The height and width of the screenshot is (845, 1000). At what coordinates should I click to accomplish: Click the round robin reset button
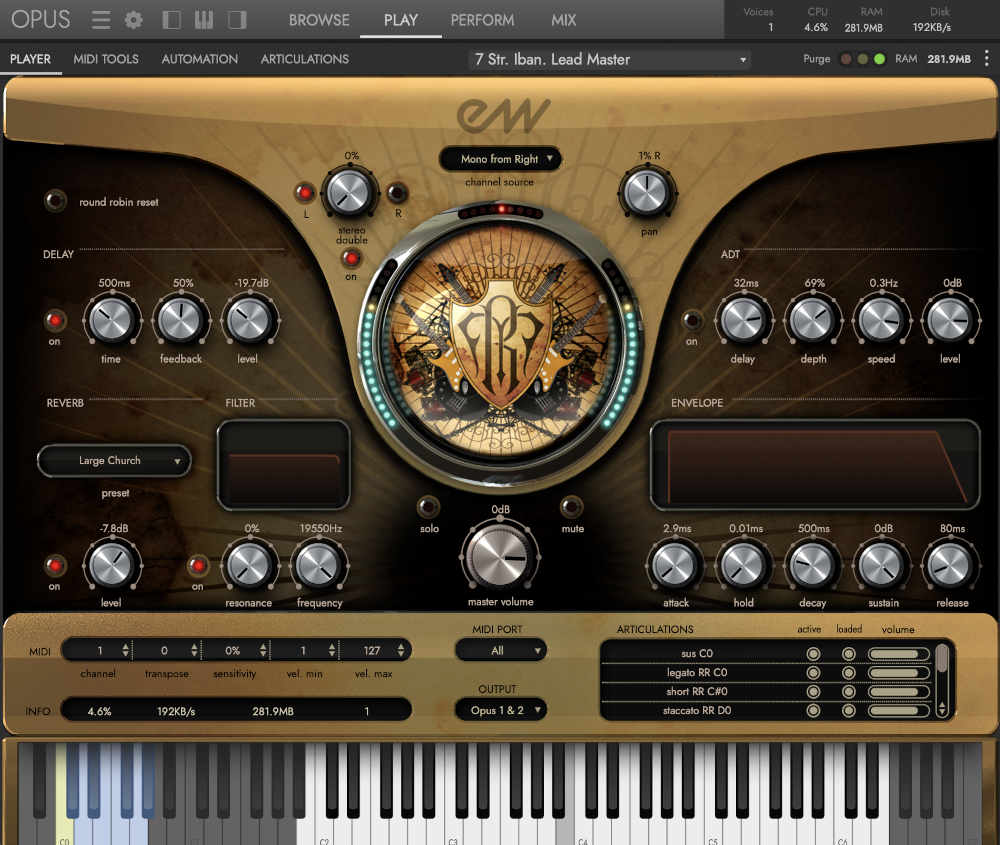(x=56, y=201)
